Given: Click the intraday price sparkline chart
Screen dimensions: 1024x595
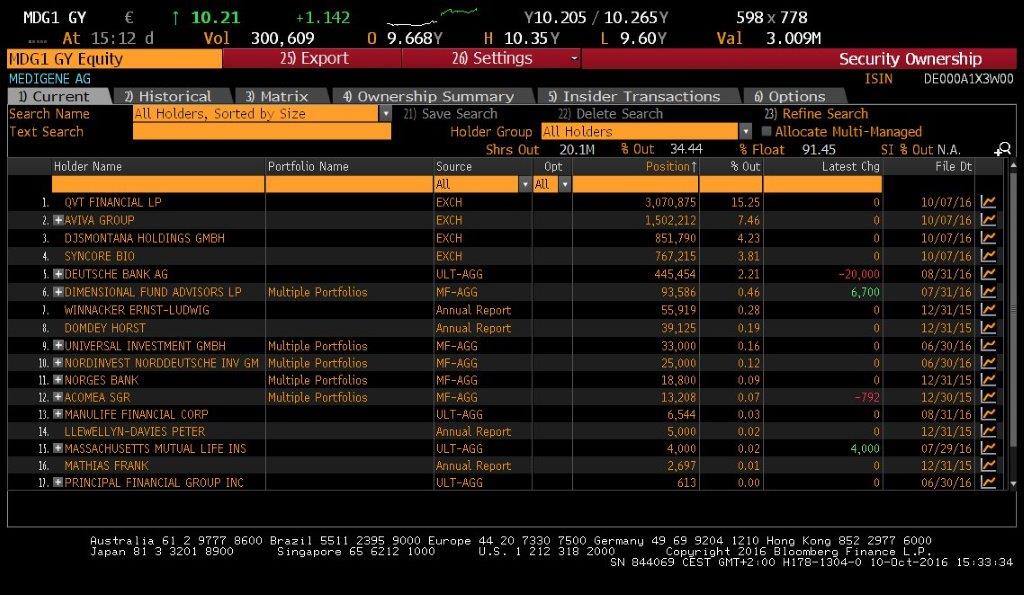Looking at the screenshot, I should [x=432, y=18].
